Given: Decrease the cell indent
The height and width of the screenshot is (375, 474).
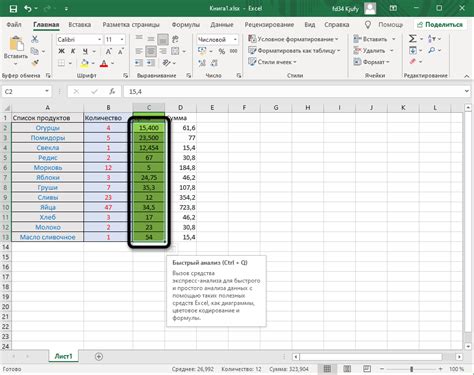Looking at the screenshot, I should click(139, 63).
